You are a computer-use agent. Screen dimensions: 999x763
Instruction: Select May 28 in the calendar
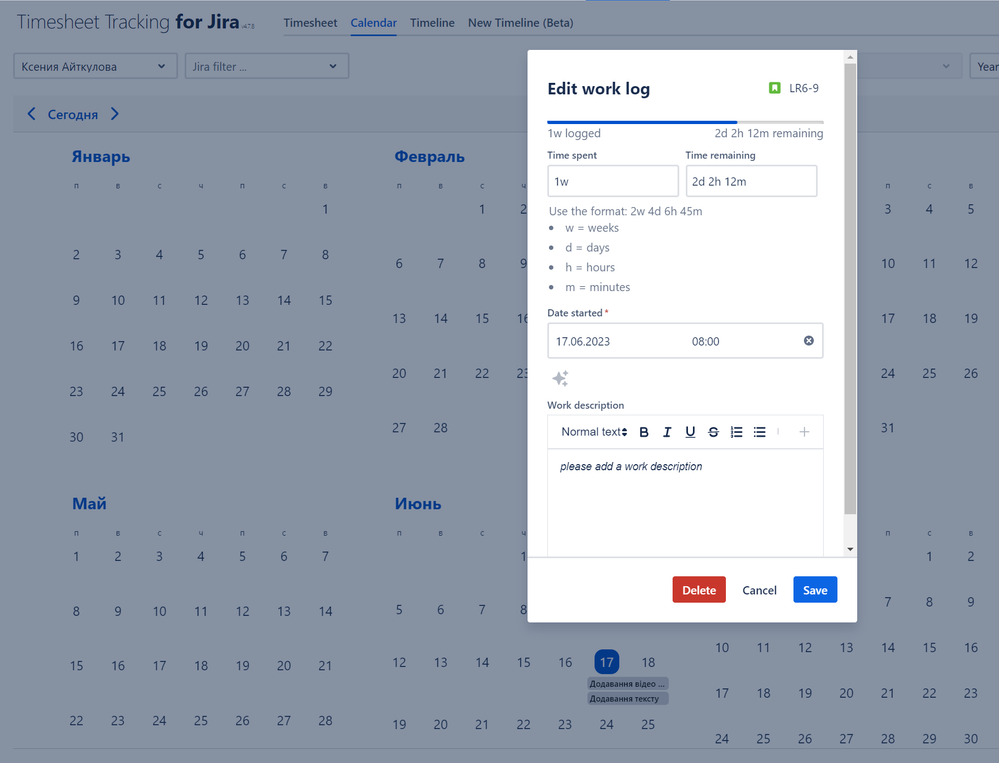coord(326,720)
